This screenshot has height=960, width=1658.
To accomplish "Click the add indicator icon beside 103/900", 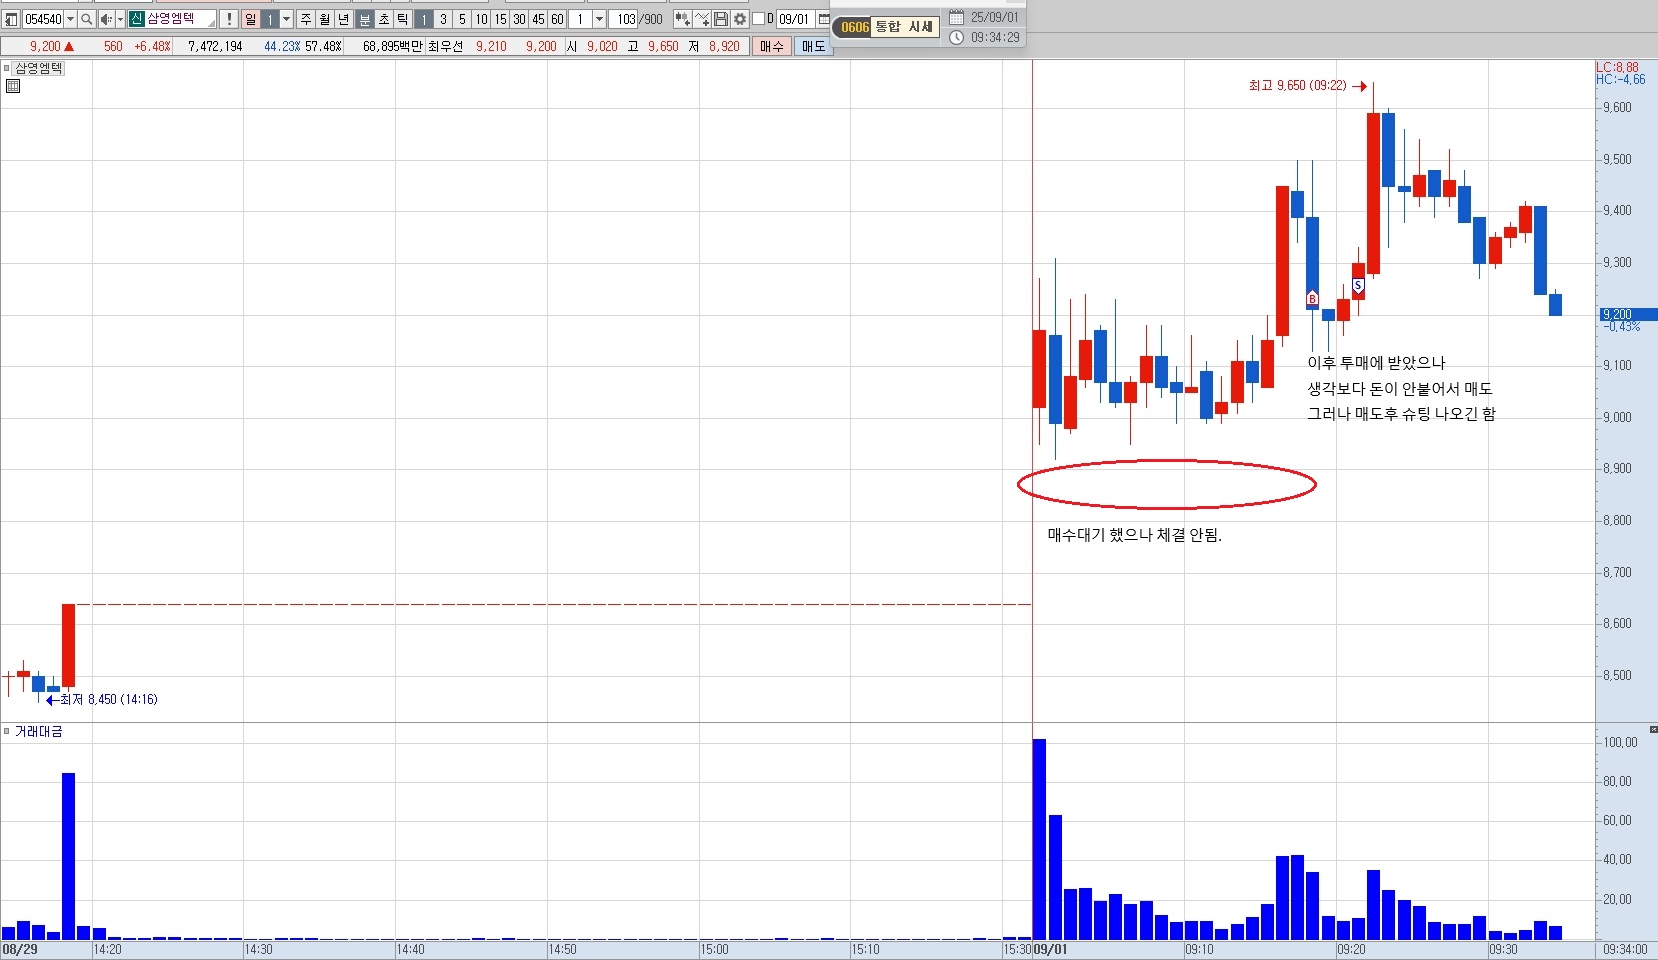I will coord(683,19).
